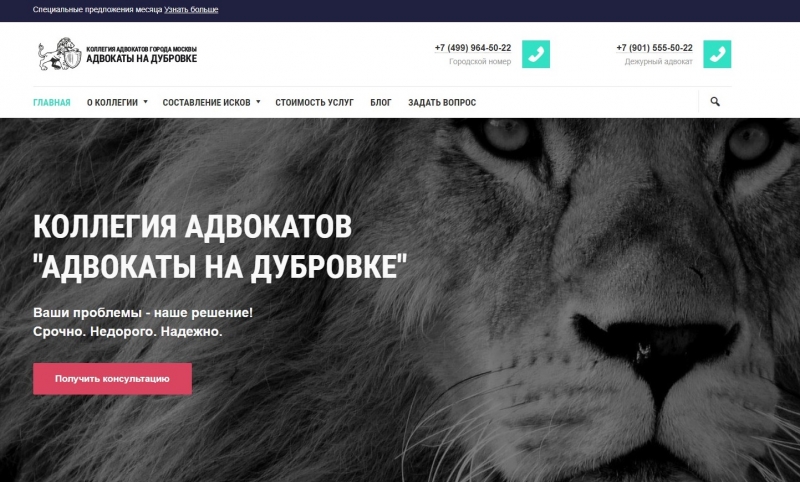This screenshot has width=800, height=482.
Task: Click the phone icon beside the duty lawyer number
Action: point(717,54)
